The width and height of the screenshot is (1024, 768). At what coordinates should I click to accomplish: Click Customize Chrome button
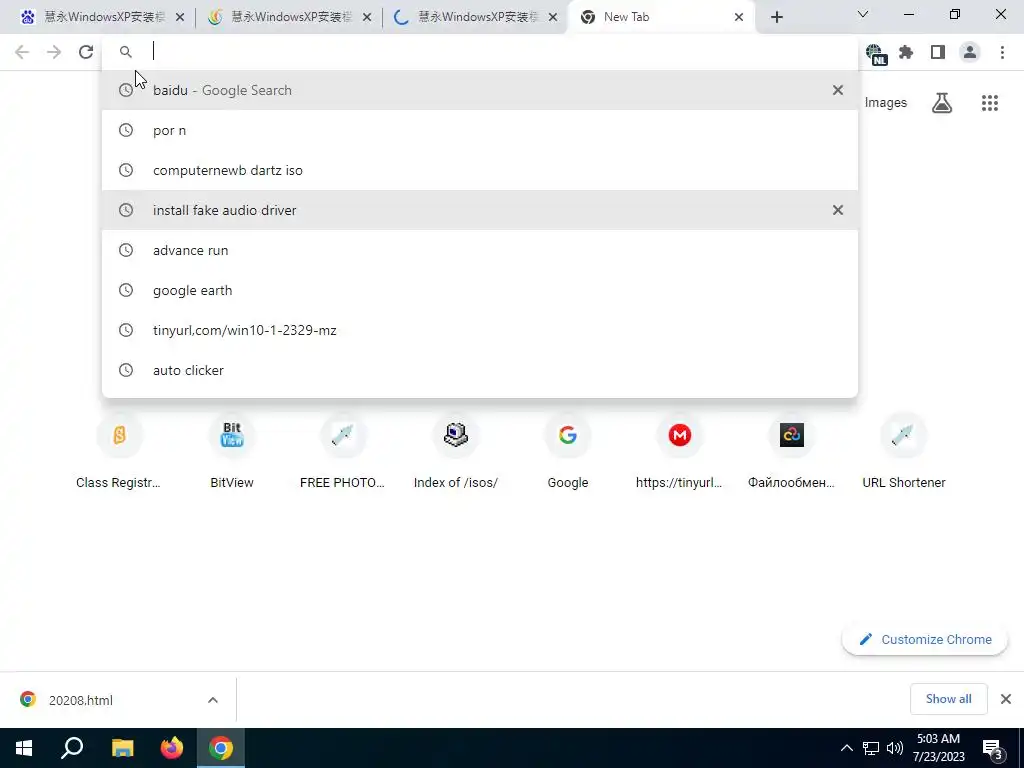click(925, 639)
